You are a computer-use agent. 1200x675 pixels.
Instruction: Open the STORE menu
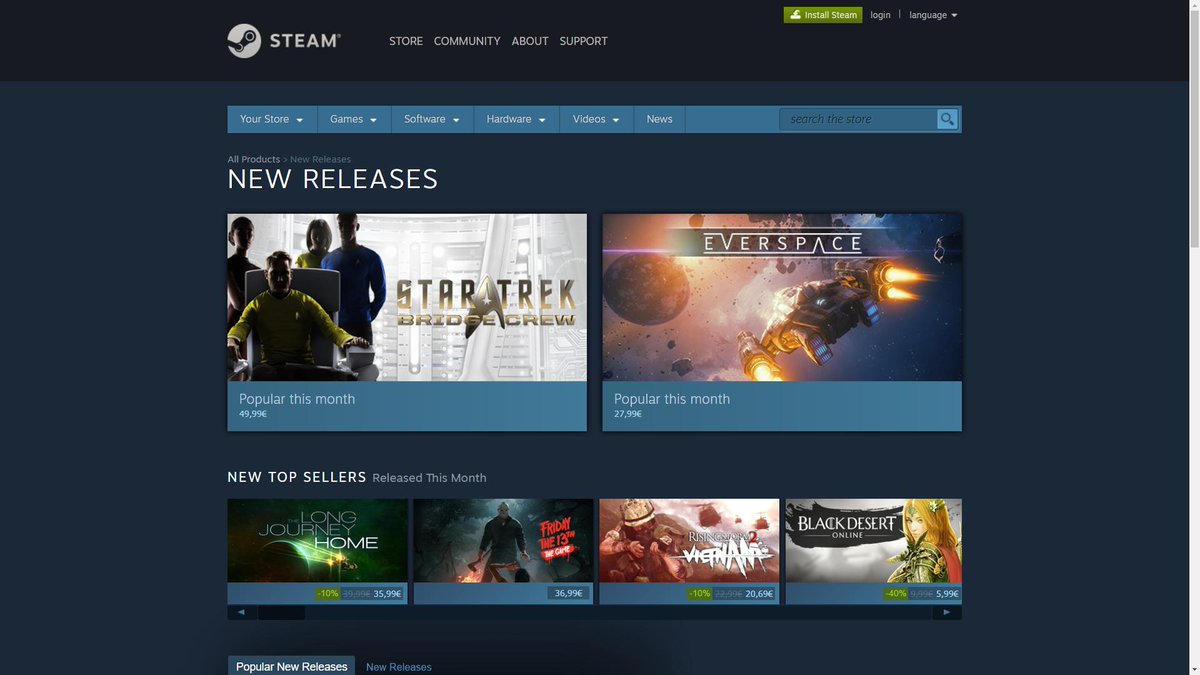coord(406,41)
